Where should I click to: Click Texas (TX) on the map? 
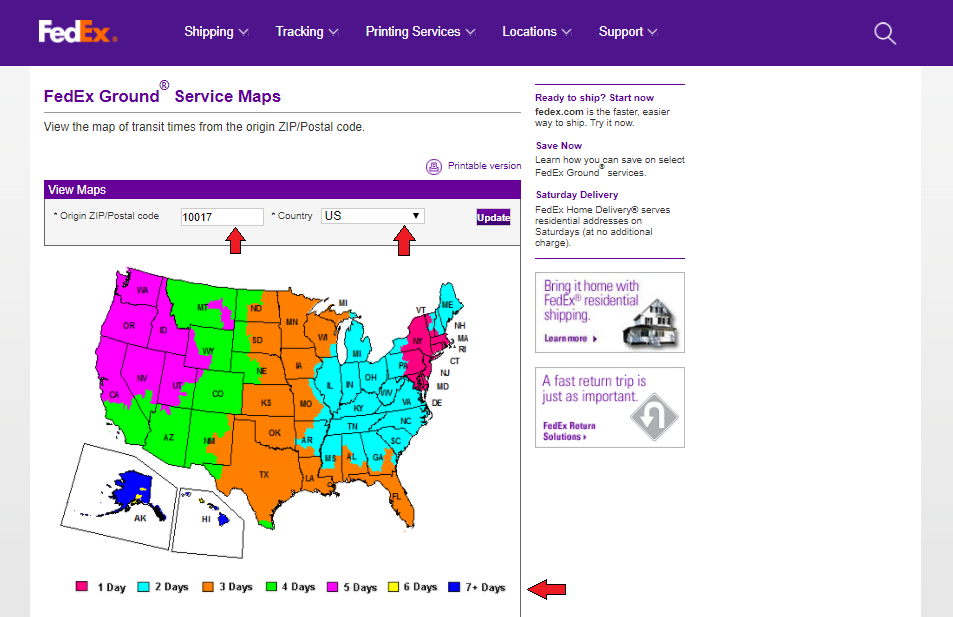click(264, 475)
